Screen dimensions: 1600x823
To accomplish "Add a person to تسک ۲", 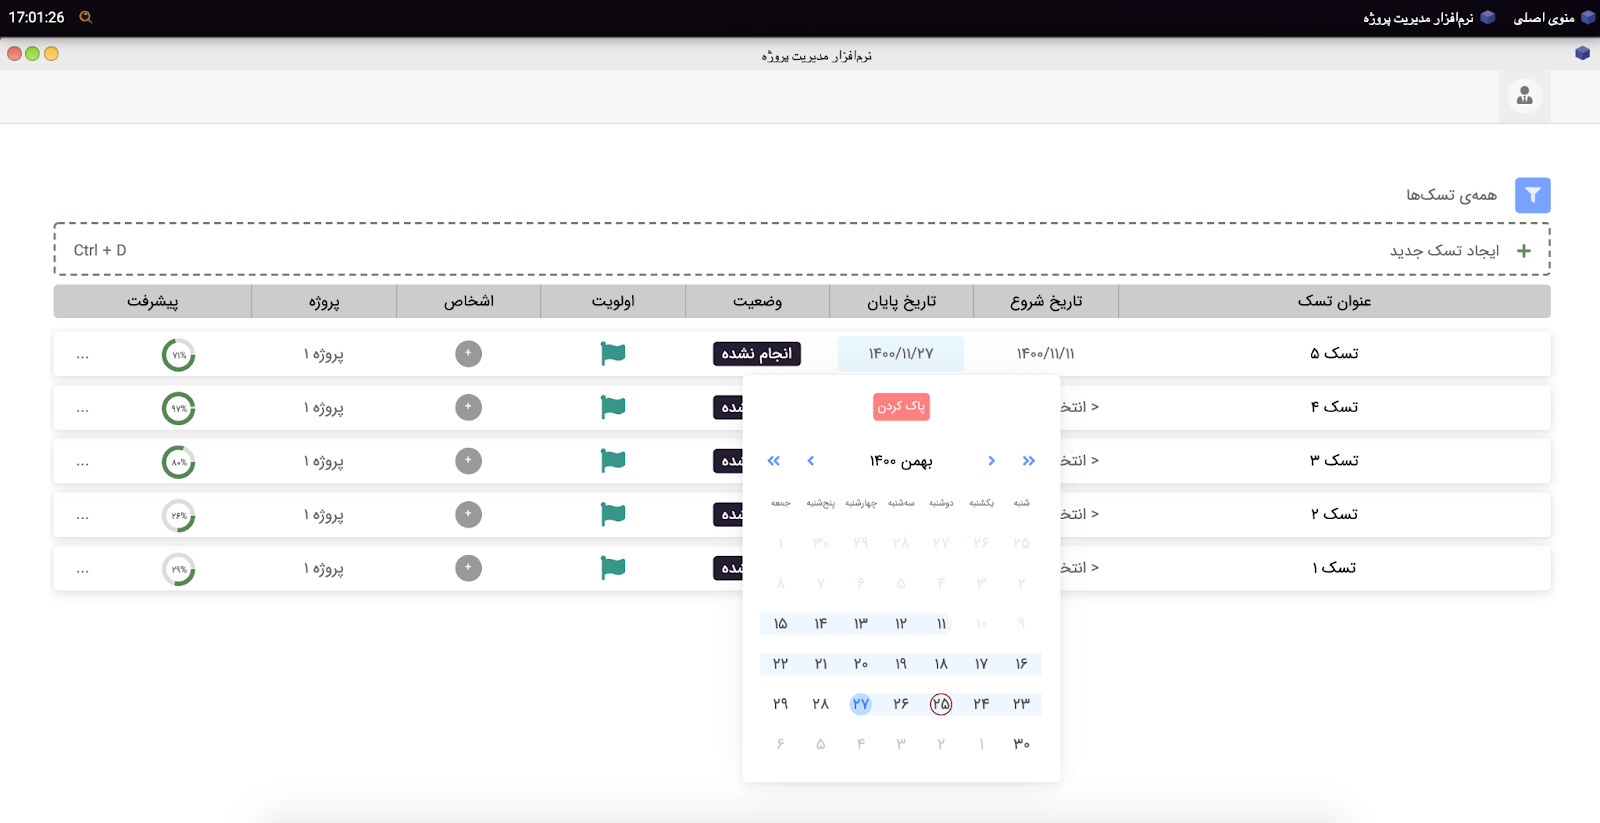I will pyautogui.click(x=468, y=514).
